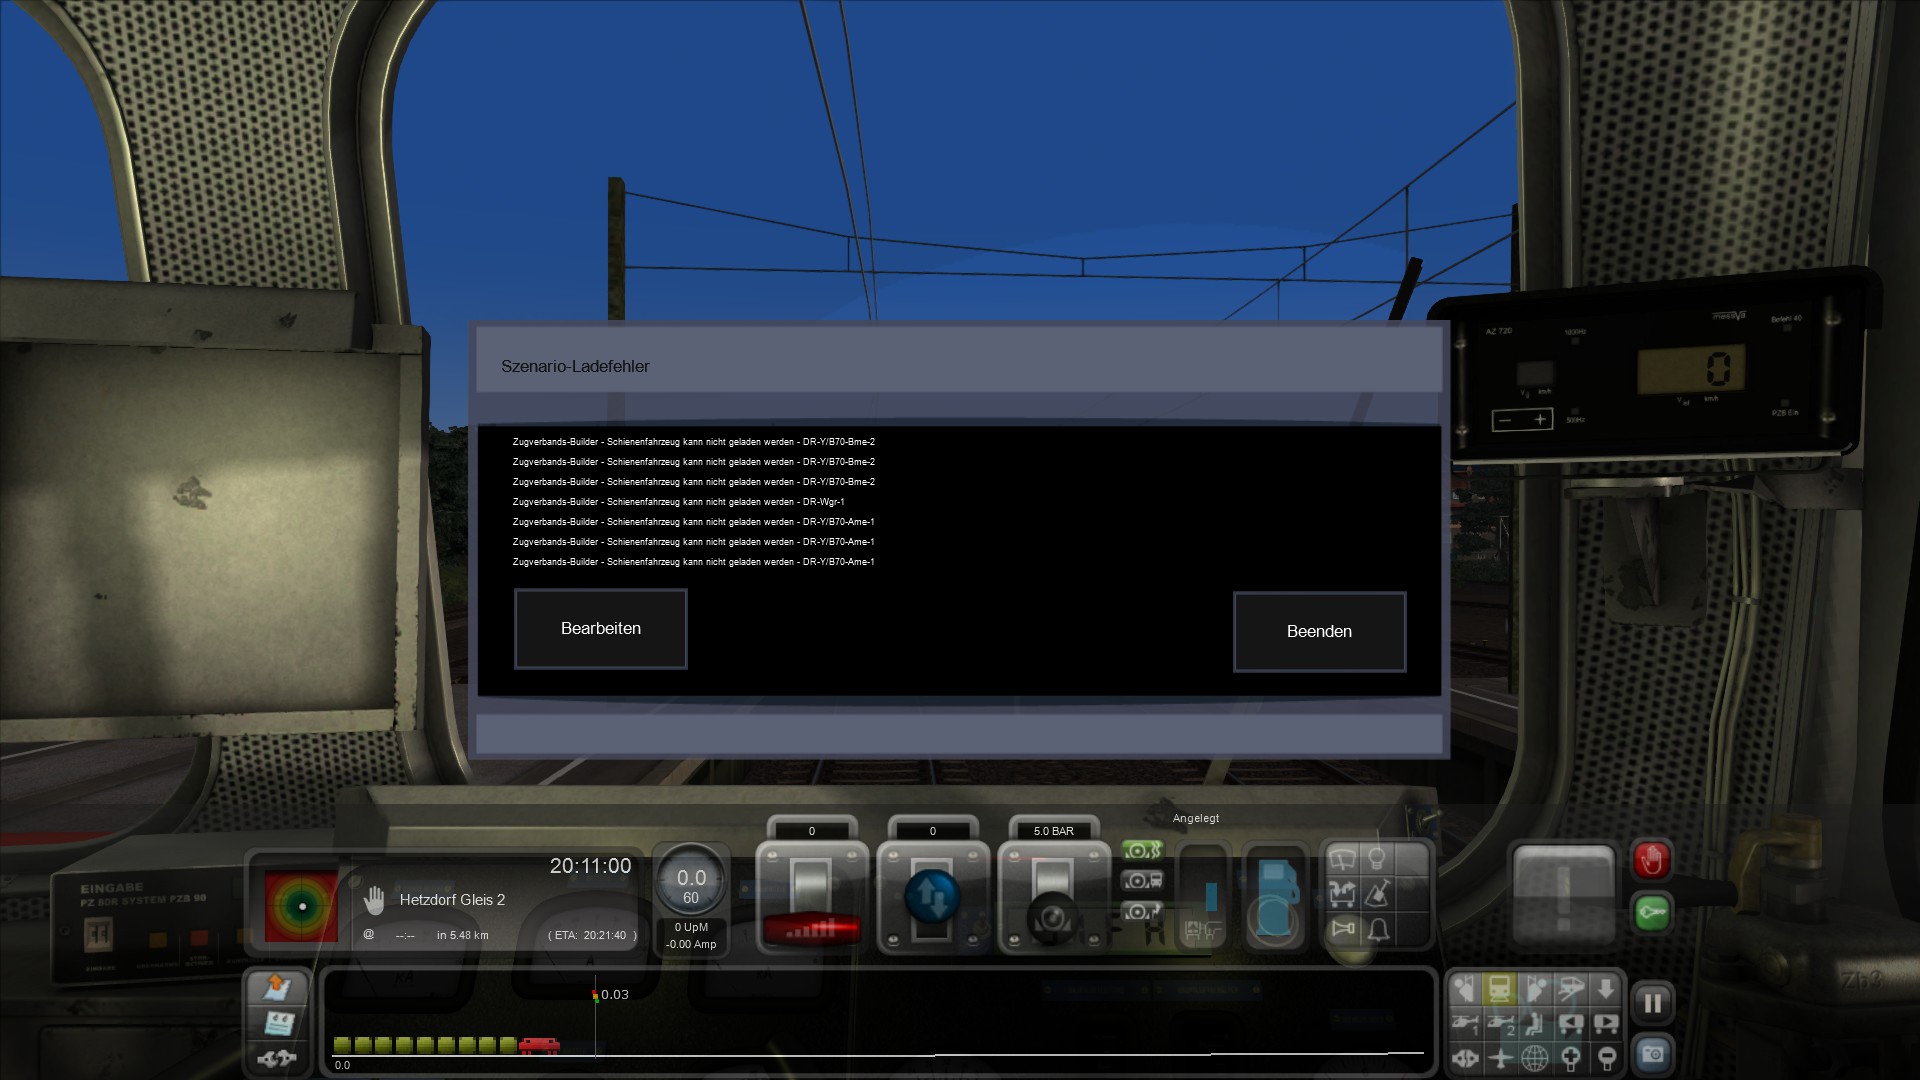Adjust the red throttle lever slider
Image resolution: width=1920 pixels, height=1080 pixels.
(811, 928)
